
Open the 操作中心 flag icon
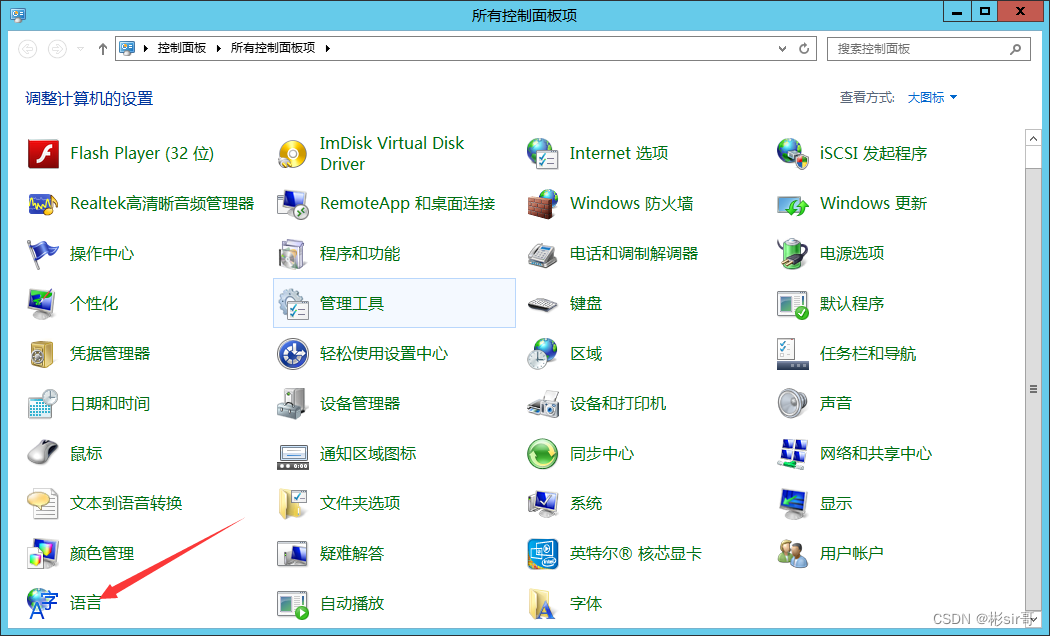44,254
